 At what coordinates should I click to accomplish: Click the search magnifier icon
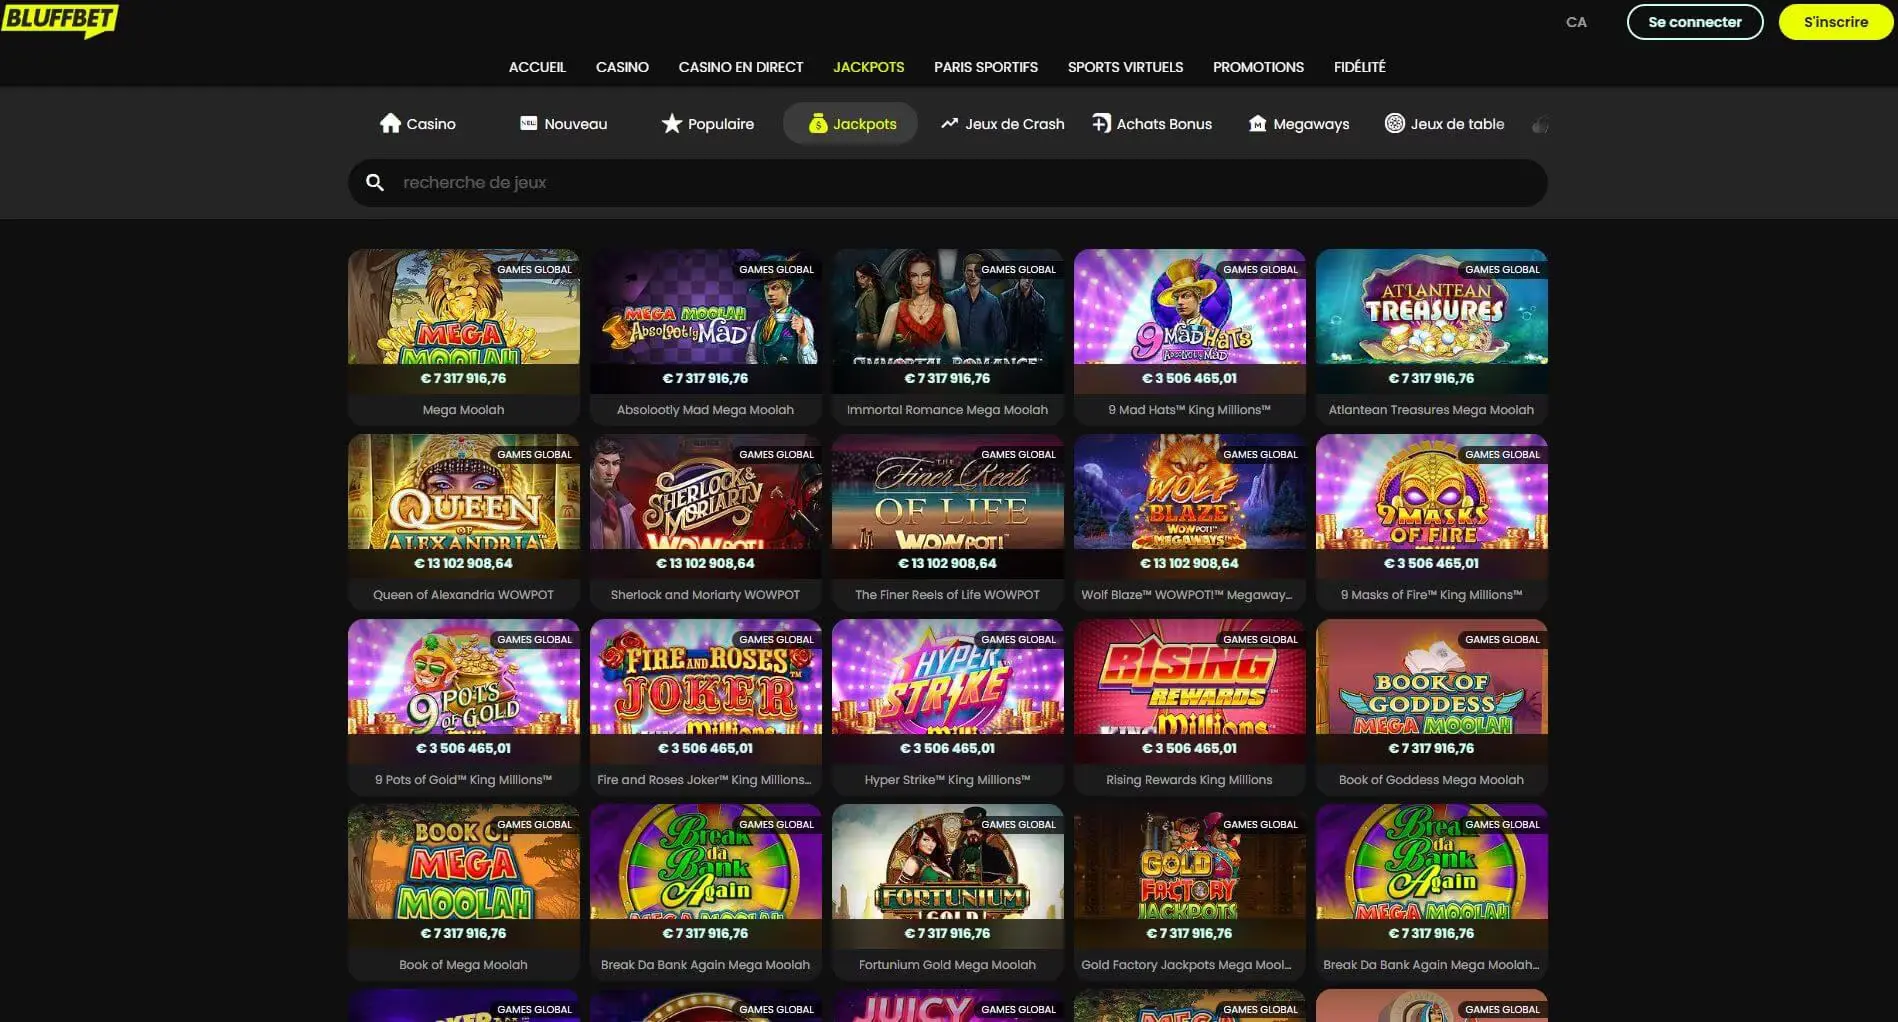pyautogui.click(x=375, y=182)
